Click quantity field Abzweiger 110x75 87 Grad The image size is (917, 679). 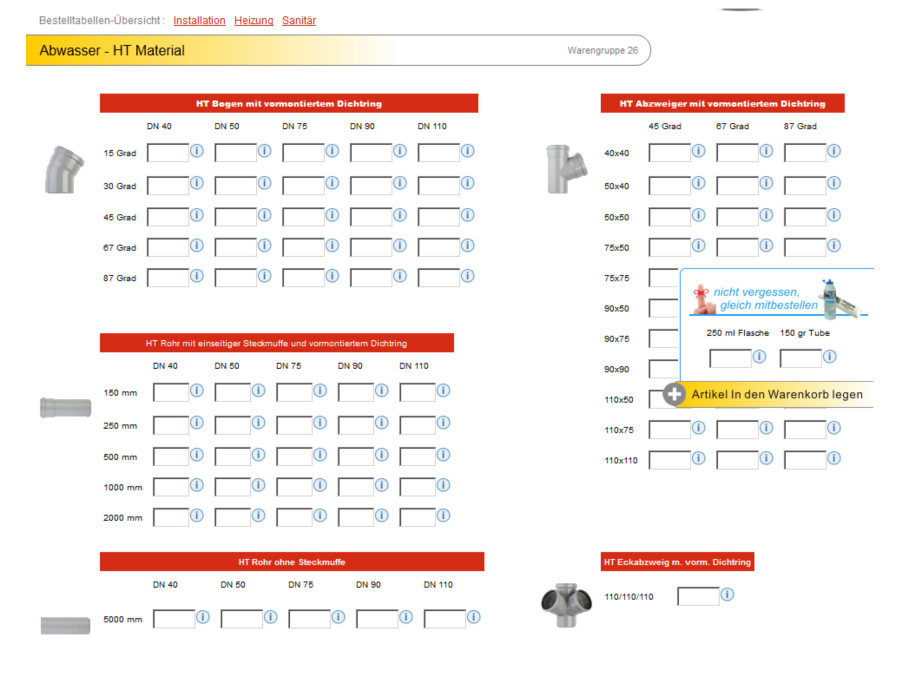(805, 430)
